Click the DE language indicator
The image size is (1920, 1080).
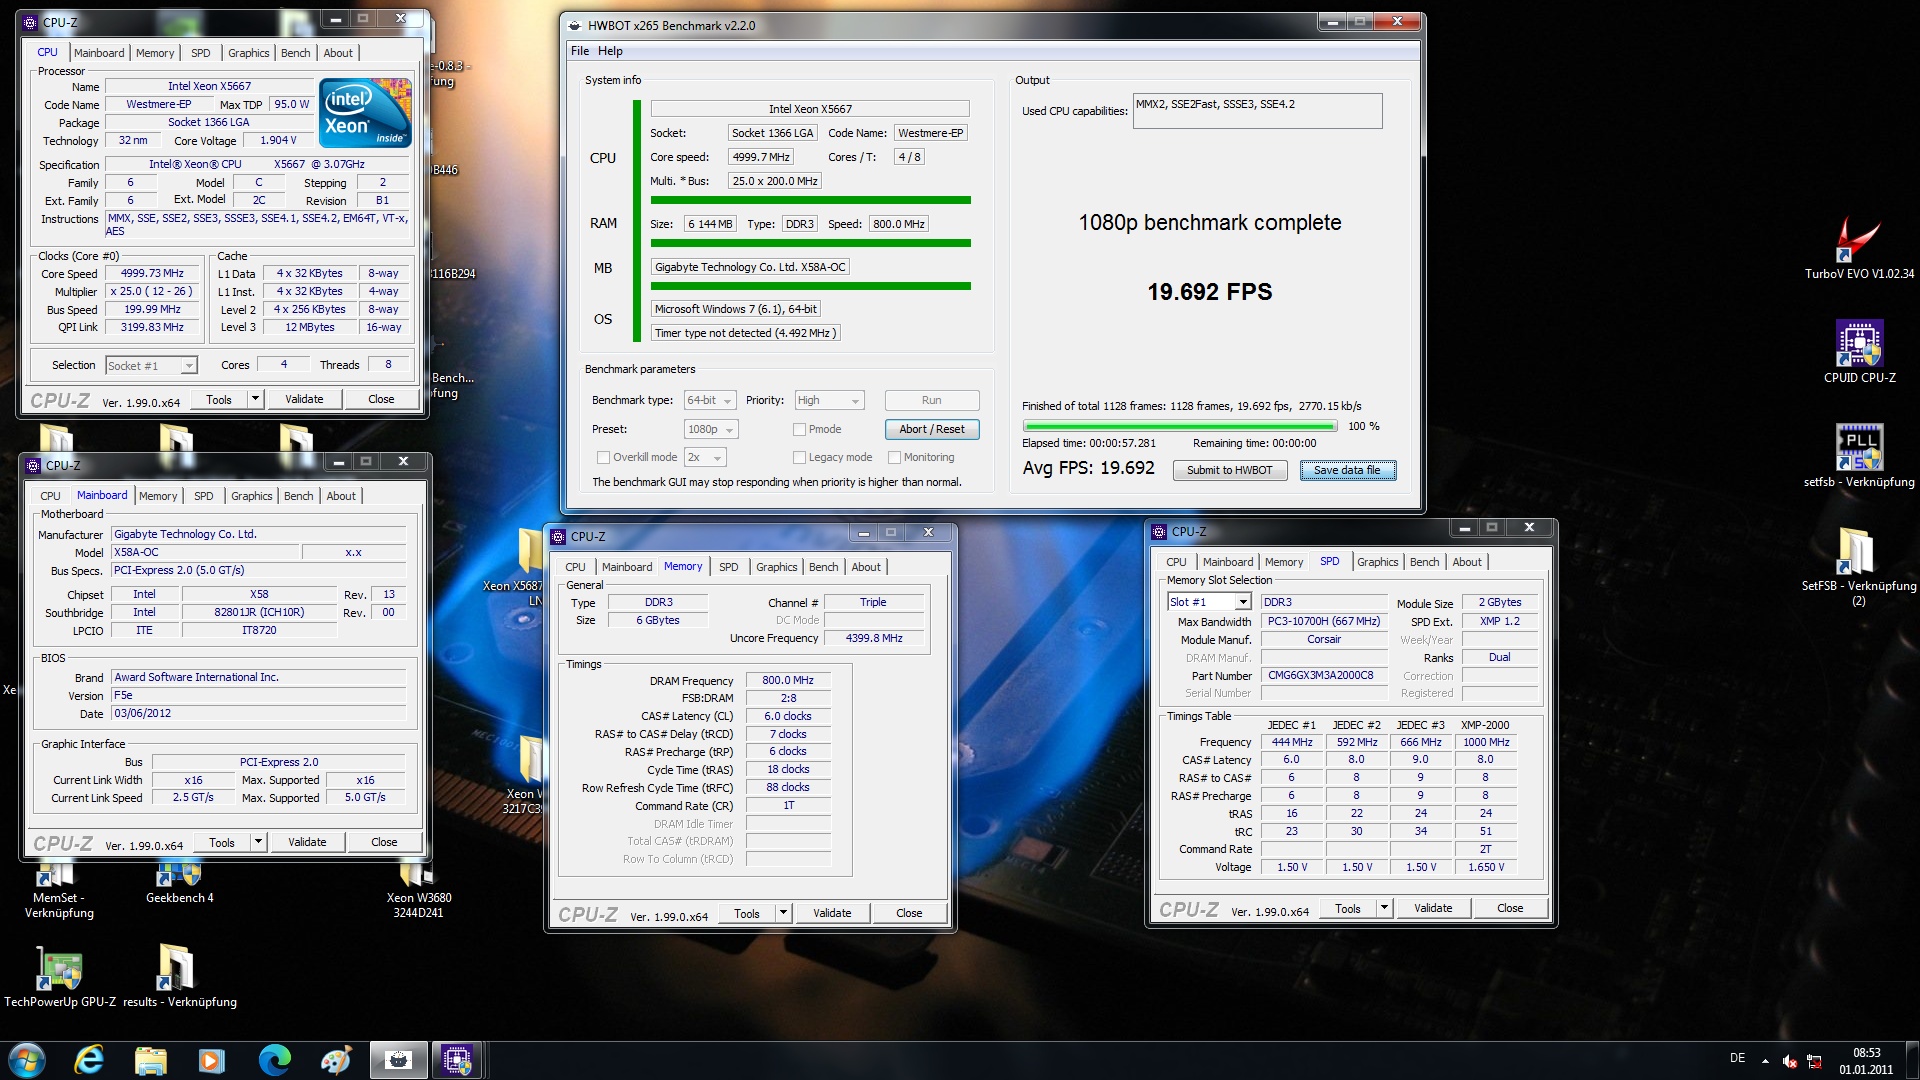coord(1737,1058)
